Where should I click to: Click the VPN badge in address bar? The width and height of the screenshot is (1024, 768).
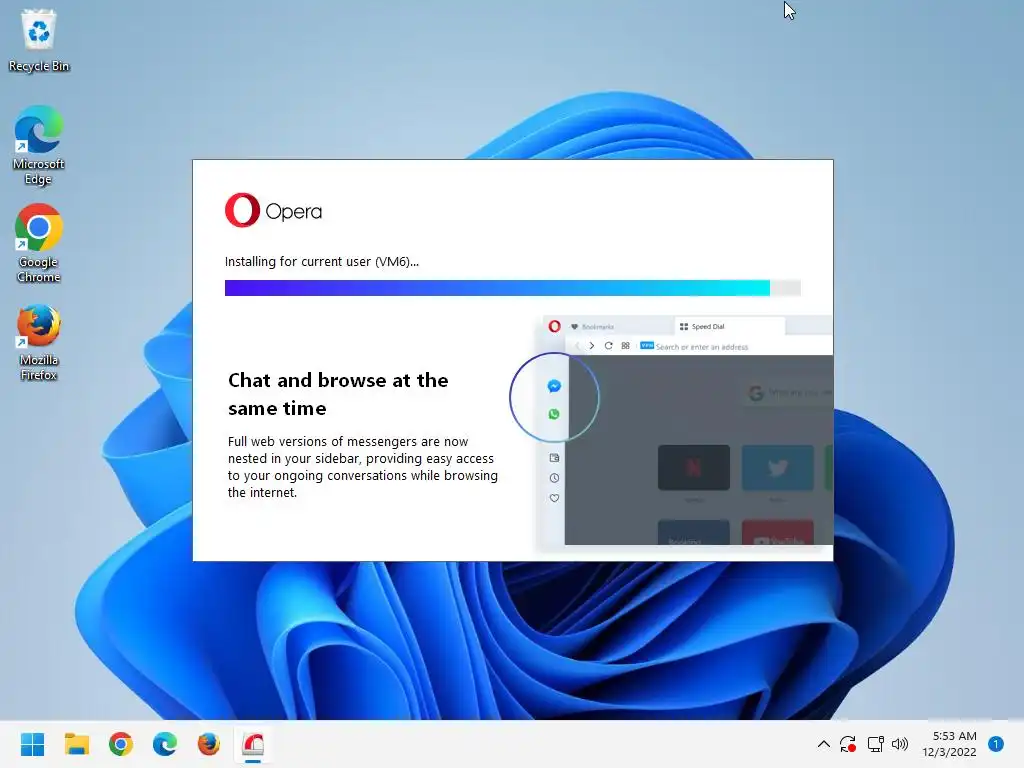pos(647,345)
